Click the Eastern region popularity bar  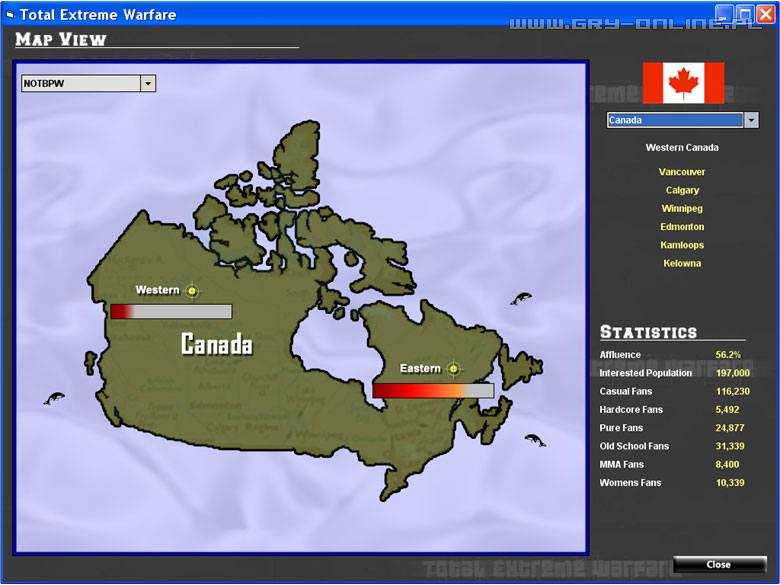click(433, 390)
